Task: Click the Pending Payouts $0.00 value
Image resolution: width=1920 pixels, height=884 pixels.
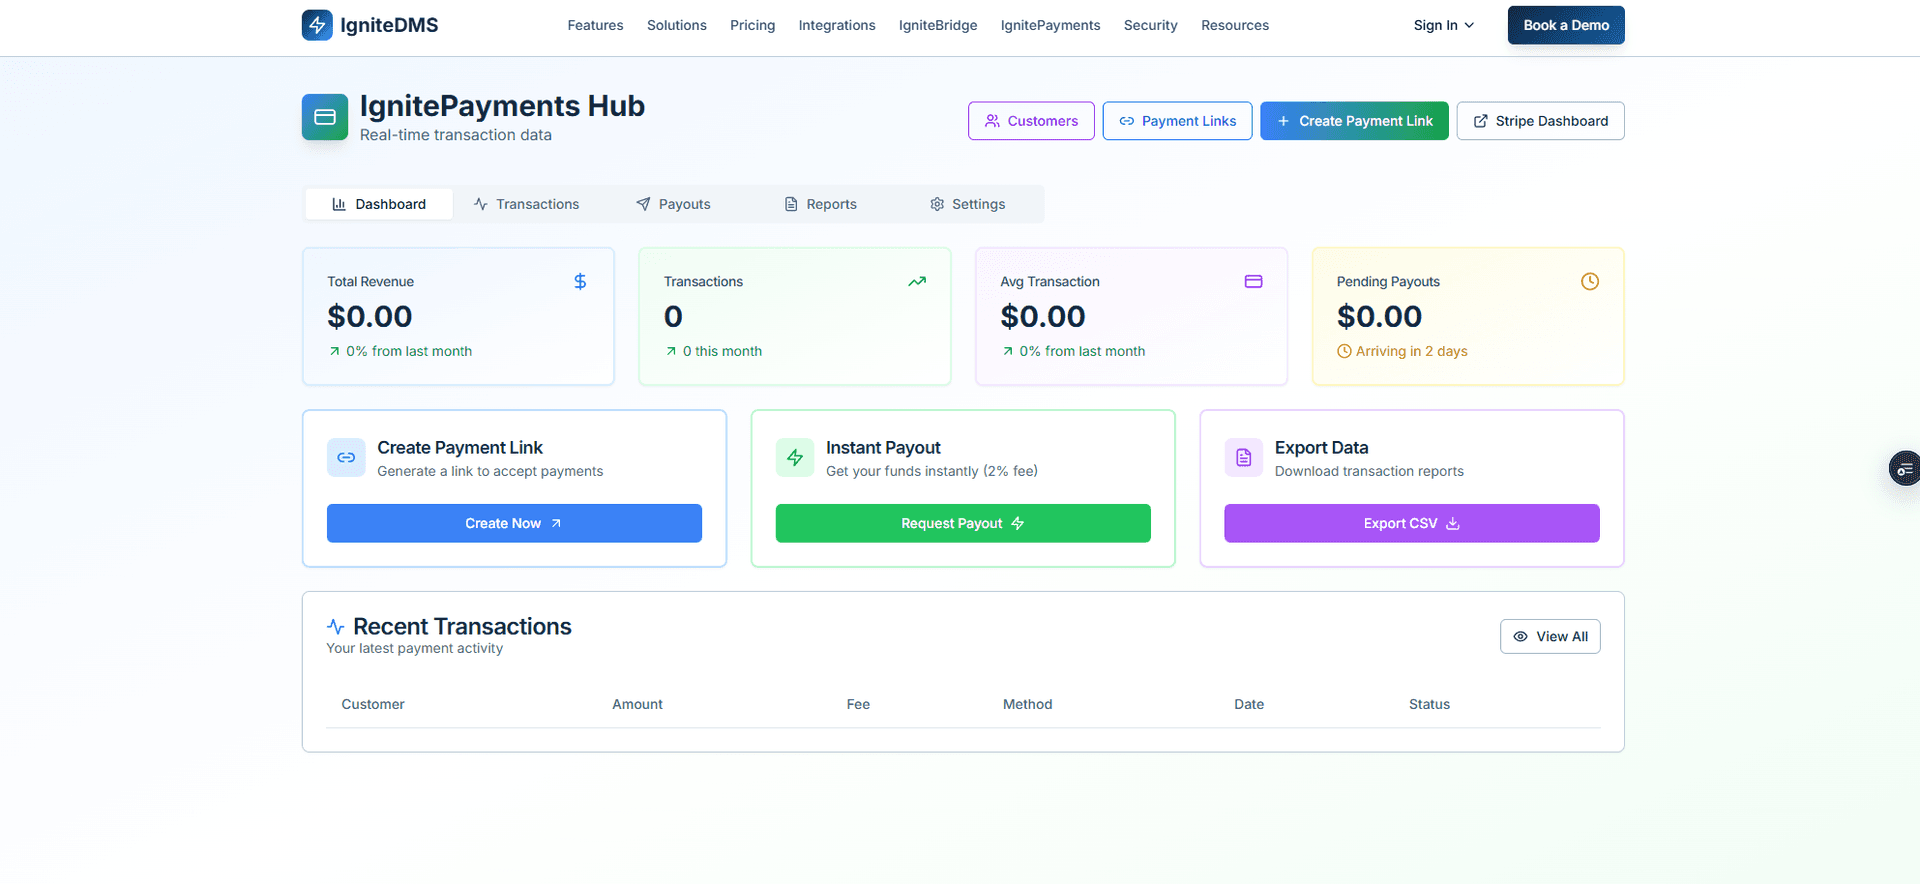Action: pyautogui.click(x=1379, y=317)
